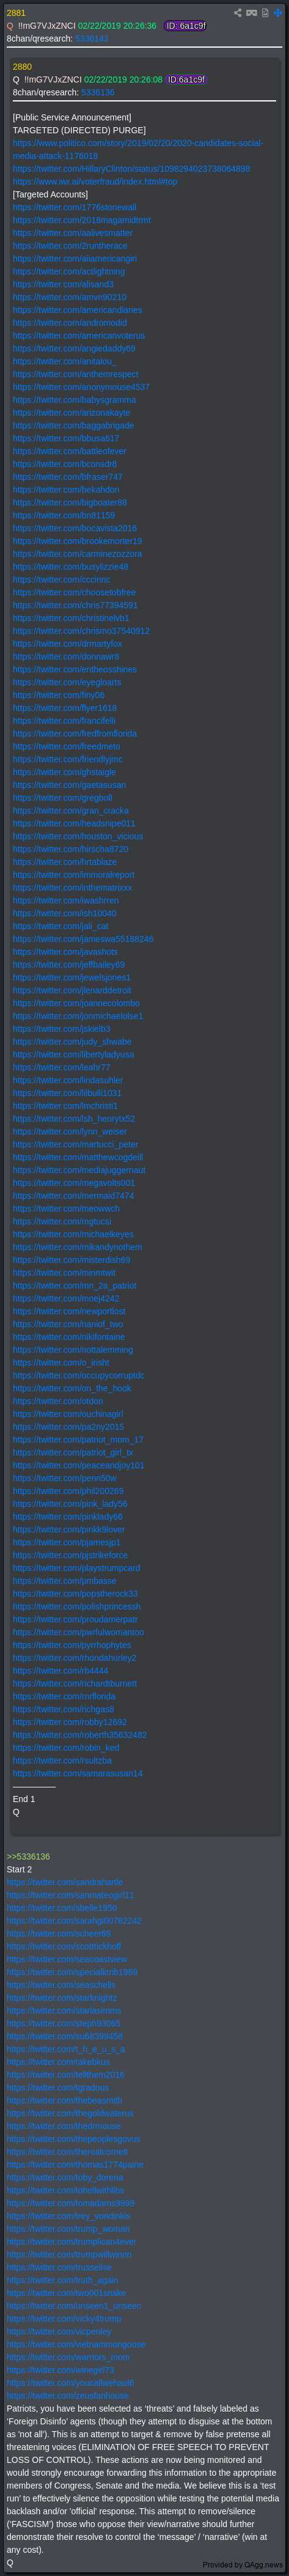289x2576 pixels.
Task: Open the twitter.com/1776stonewall link
Action: 75,207
